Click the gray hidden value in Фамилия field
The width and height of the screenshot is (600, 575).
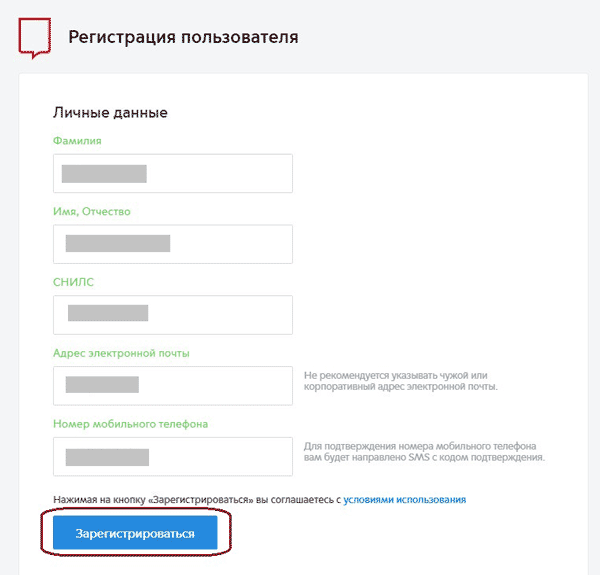pyautogui.click(x=104, y=174)
